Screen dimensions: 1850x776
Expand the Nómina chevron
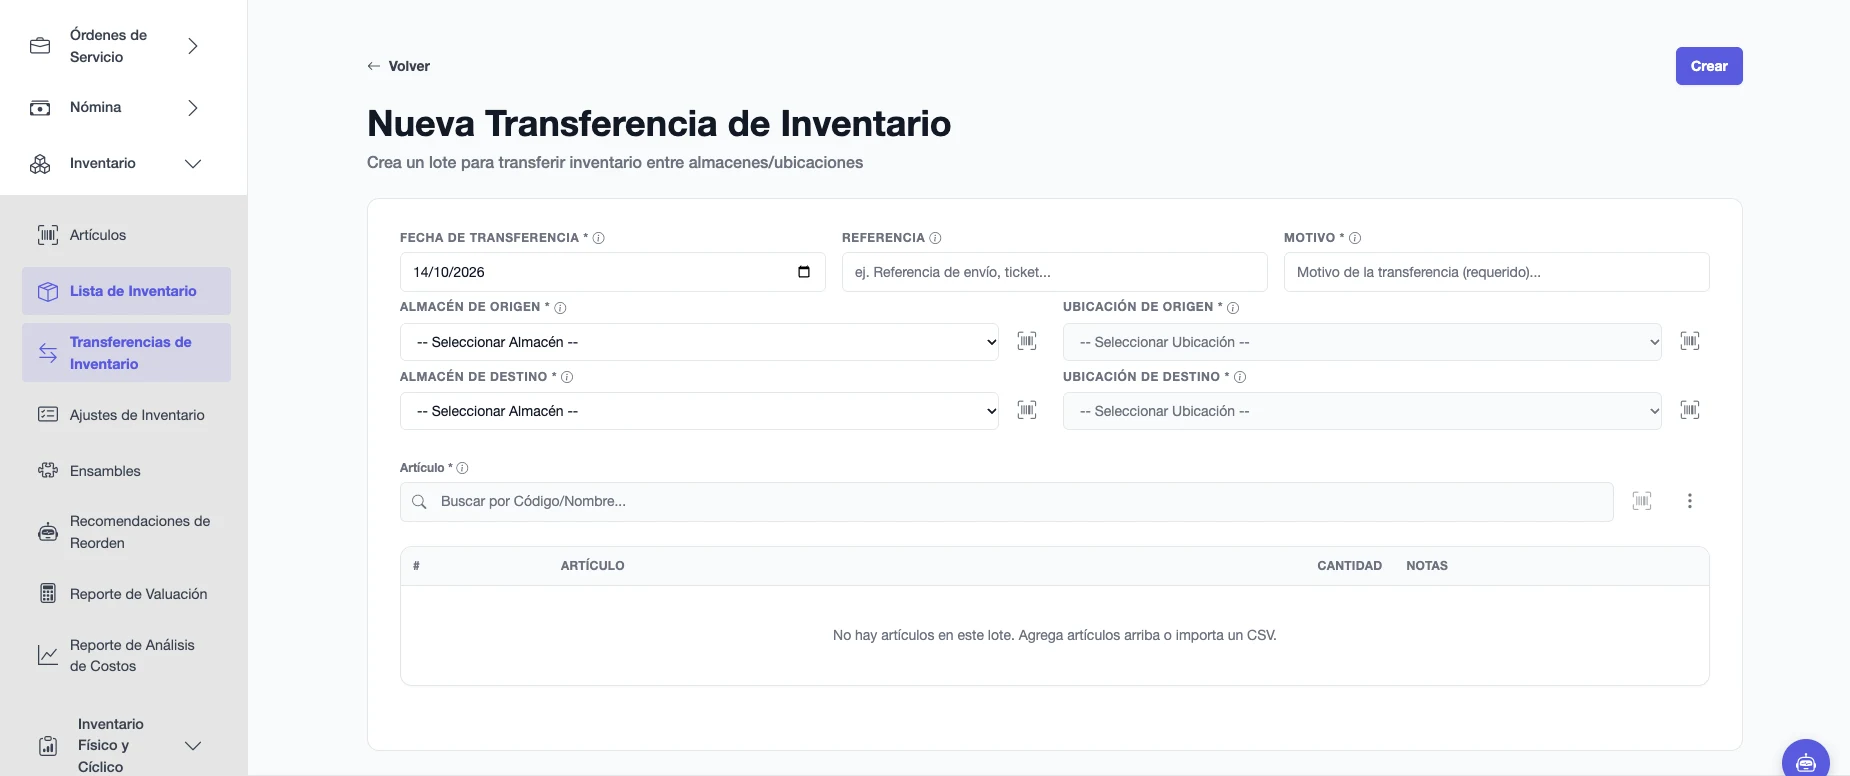pos(193,108)
